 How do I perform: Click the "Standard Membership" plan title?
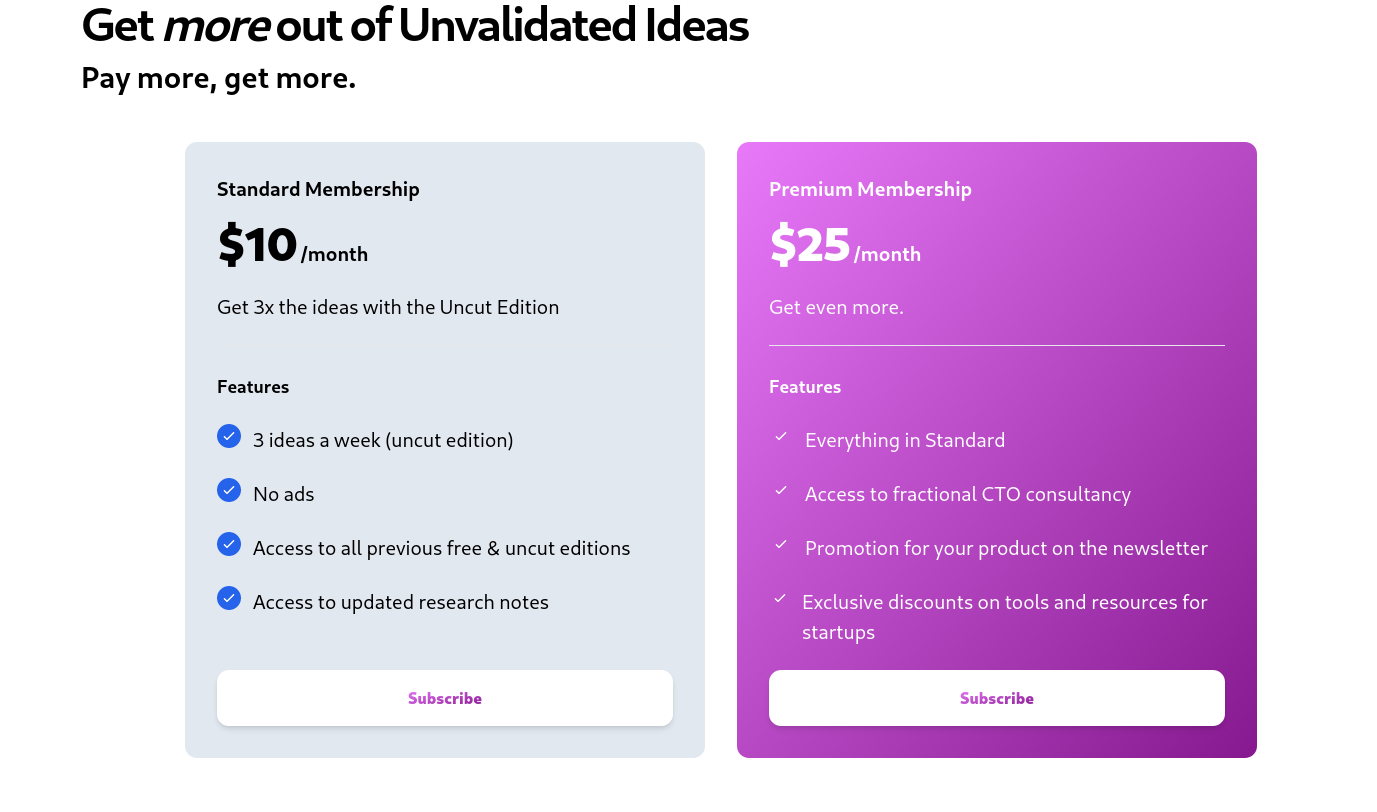(318, 189)
